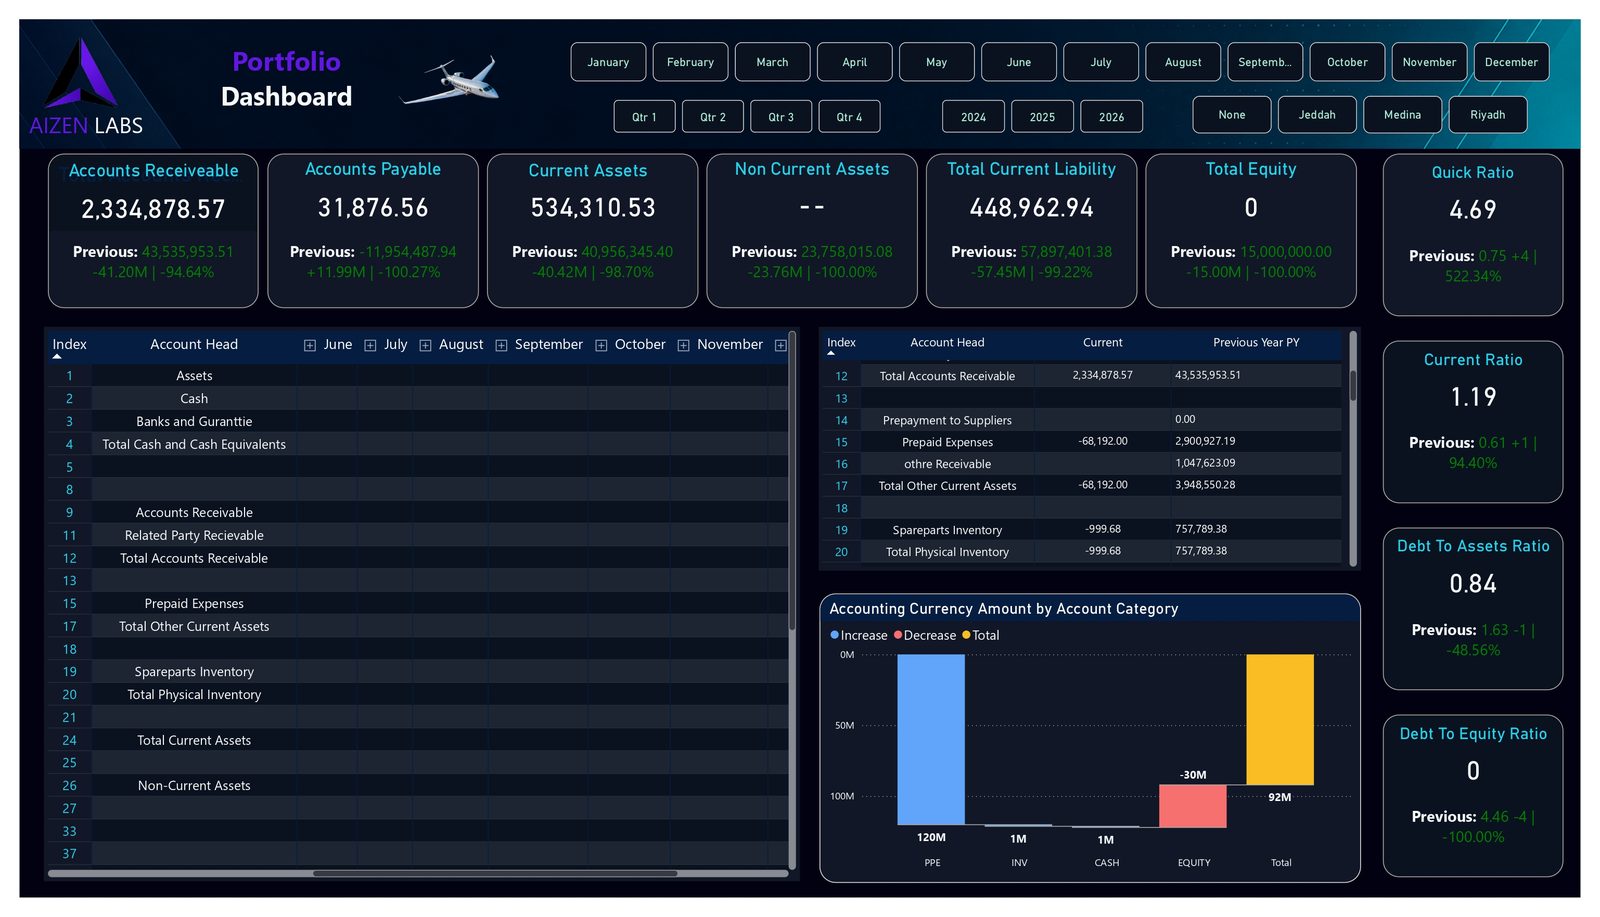Click the sort arrow under left table Index
The image size is (1600, 917).
(57, 356)
